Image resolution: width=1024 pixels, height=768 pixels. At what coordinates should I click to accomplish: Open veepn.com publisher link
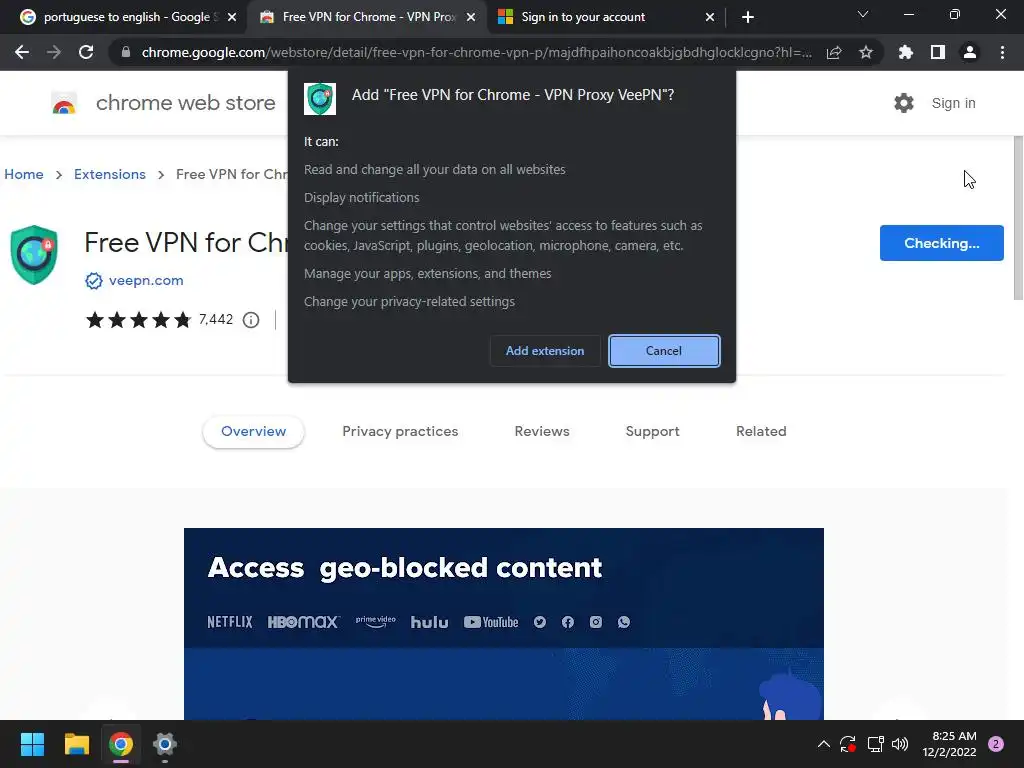click(146, 280)
